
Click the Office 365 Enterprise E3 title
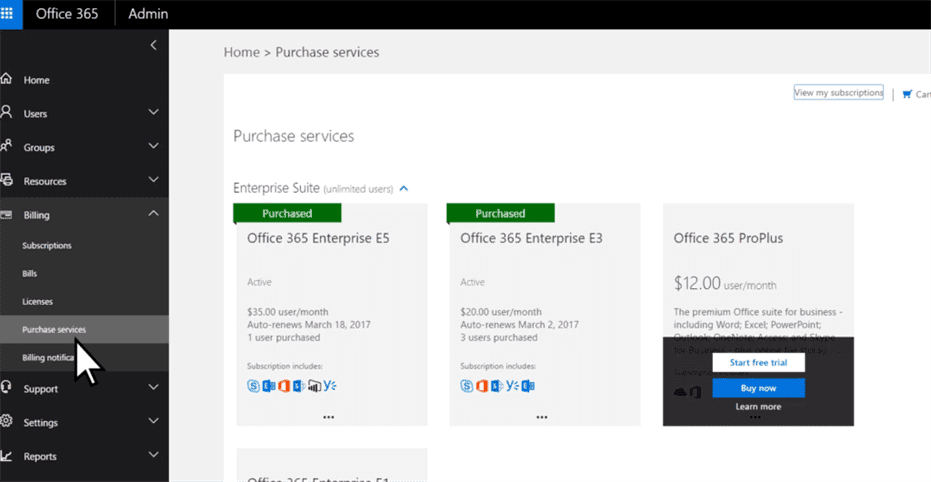point(531,238)
